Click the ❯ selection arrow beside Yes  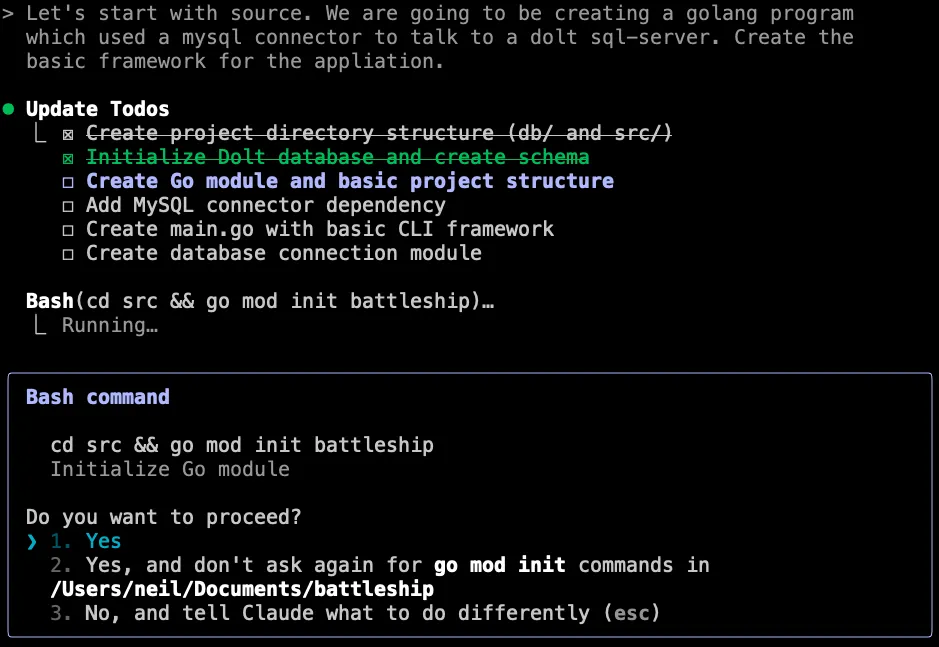coord(32,541)
